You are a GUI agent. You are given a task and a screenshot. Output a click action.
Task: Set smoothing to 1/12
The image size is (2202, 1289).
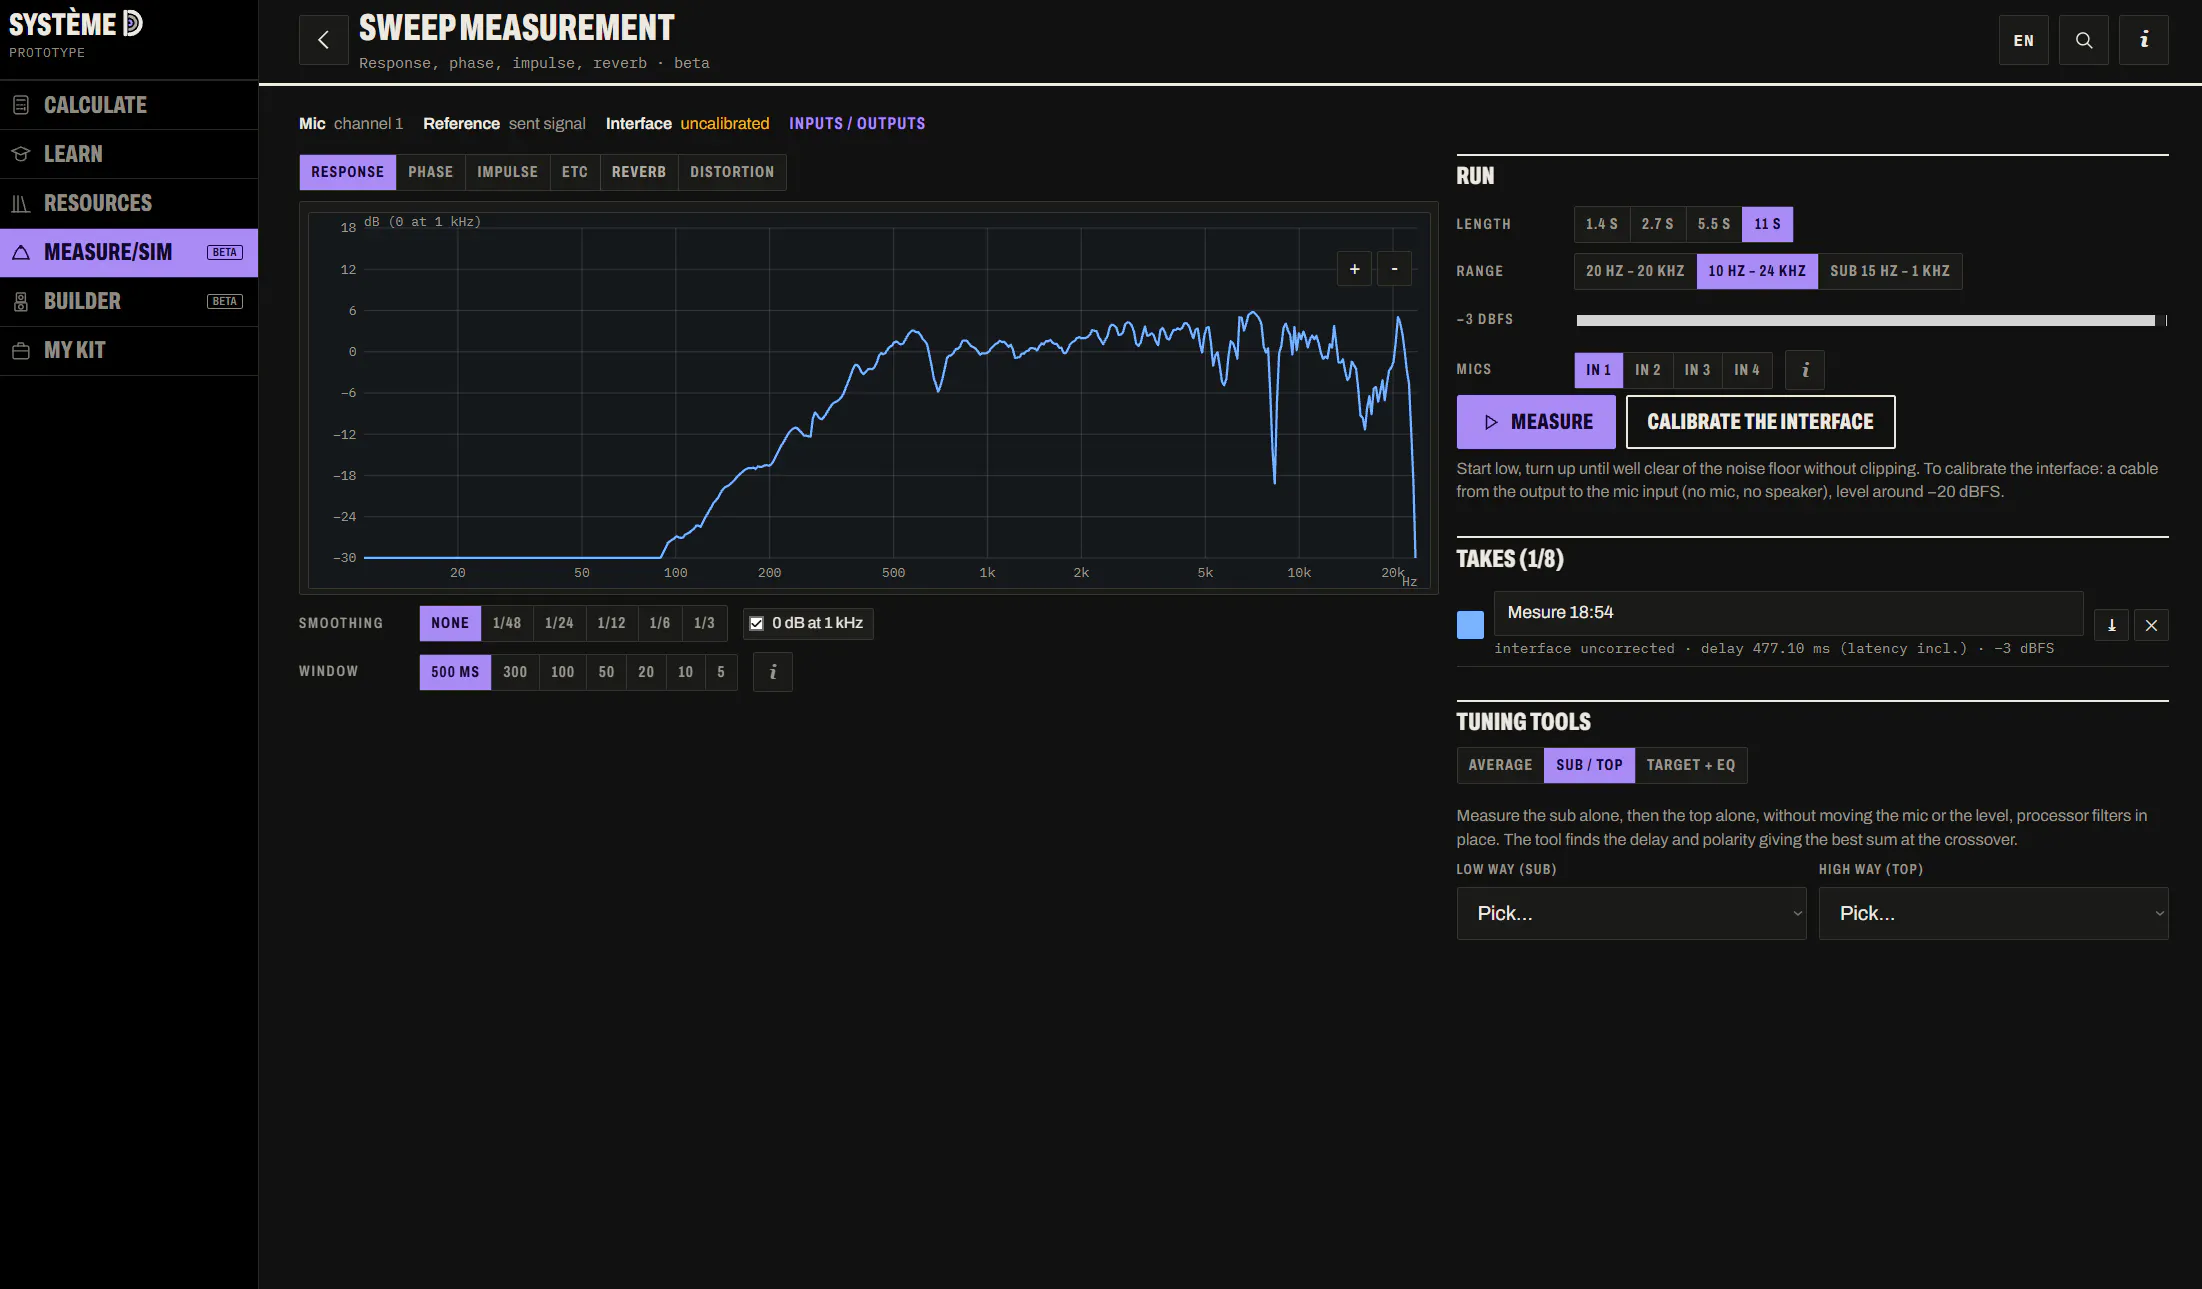611,623
